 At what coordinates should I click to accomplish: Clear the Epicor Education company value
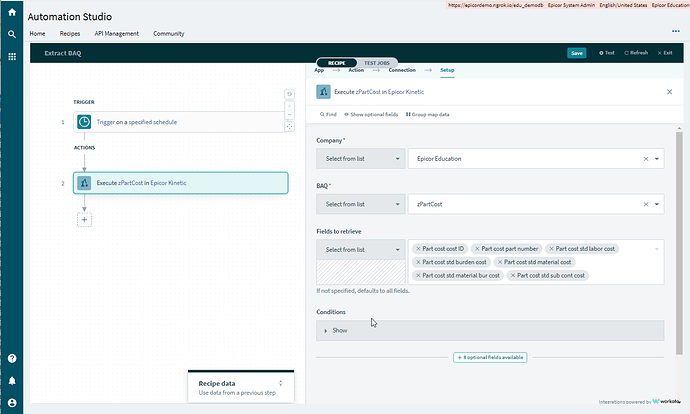click(646, 159)
